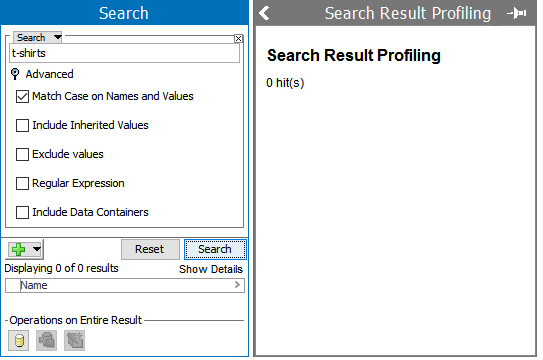Open dropdown arrow beside green plus
543x360 pixels.
pyautogui.click(x=37, y=249)
